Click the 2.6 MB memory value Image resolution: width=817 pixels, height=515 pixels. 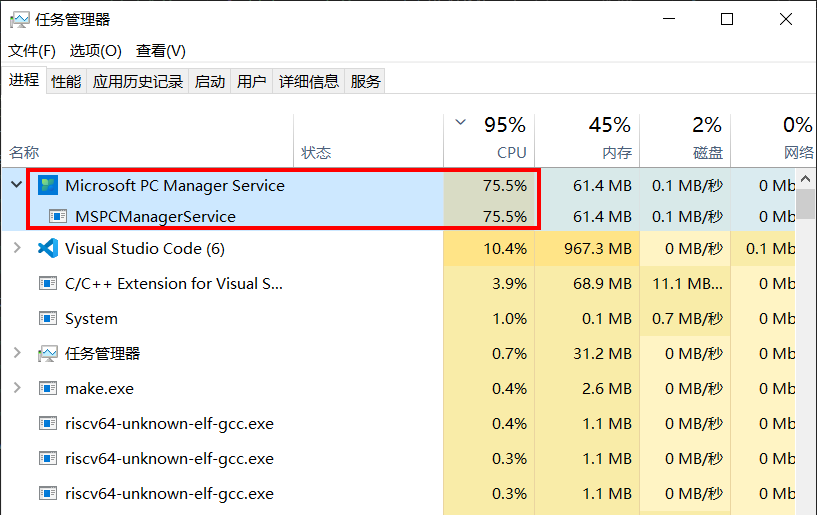pos(606,388)
